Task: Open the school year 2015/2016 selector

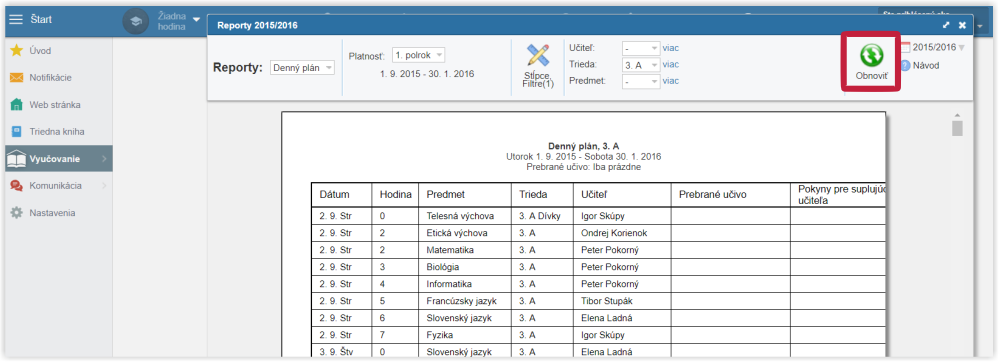Action: tap(933, 47)
